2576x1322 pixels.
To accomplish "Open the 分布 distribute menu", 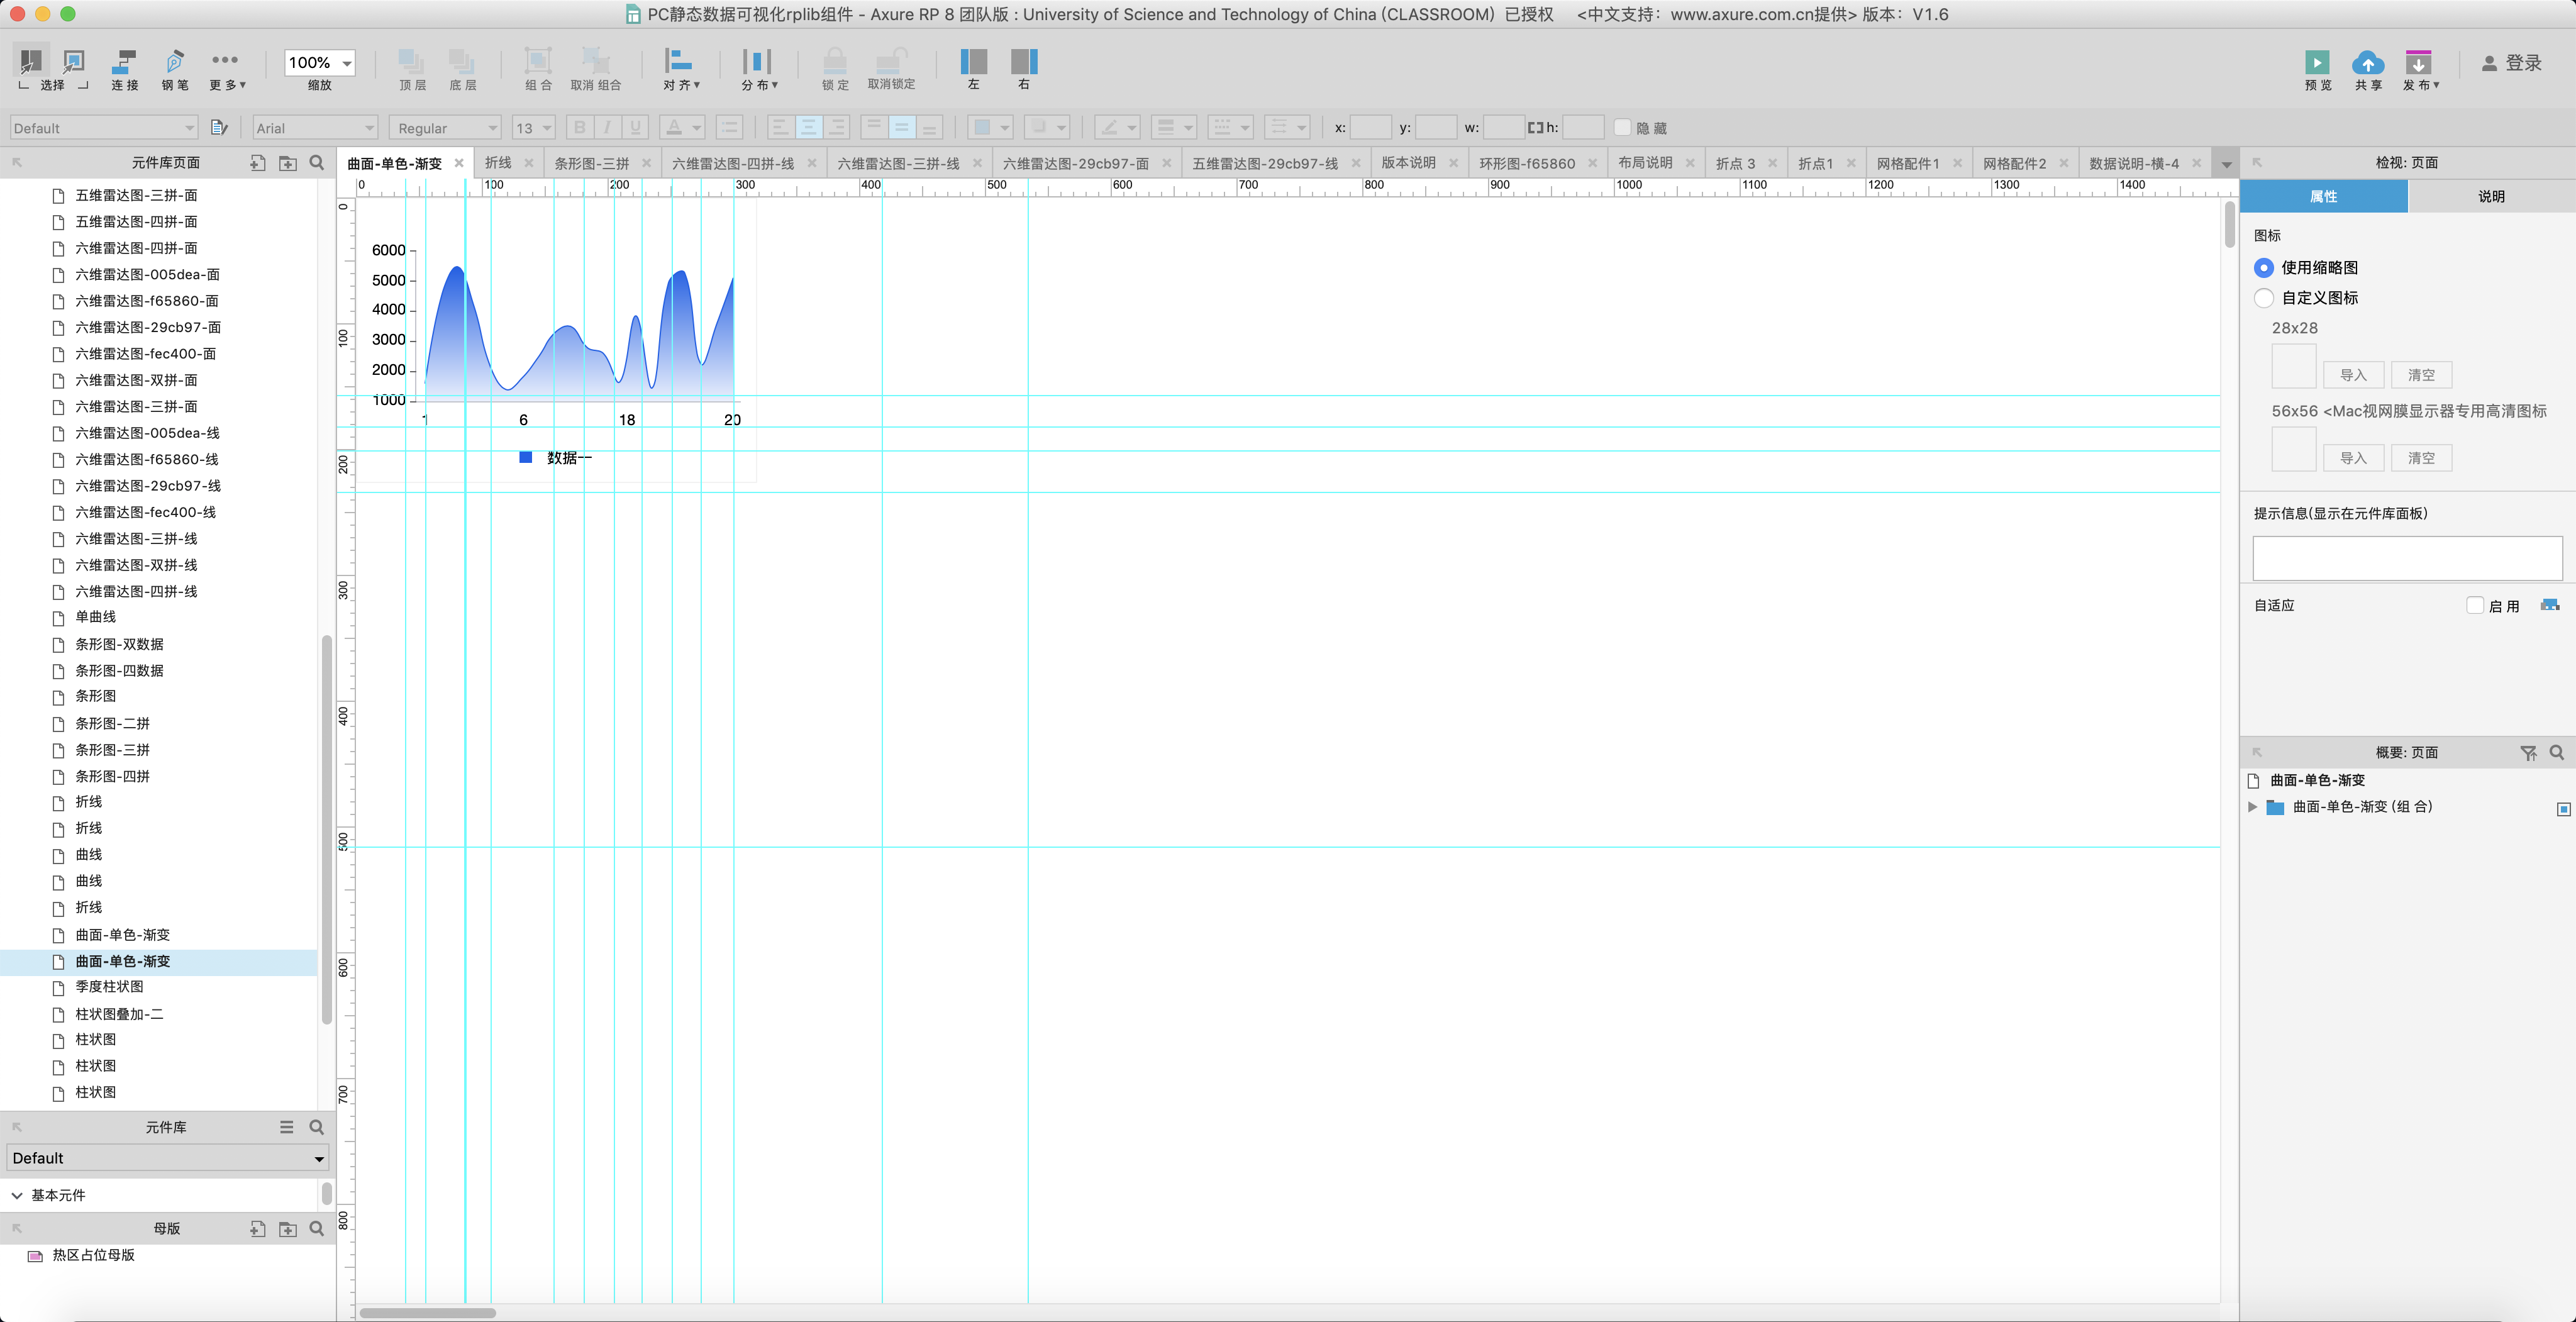I will pyautogui.click(x=759, y=70).
